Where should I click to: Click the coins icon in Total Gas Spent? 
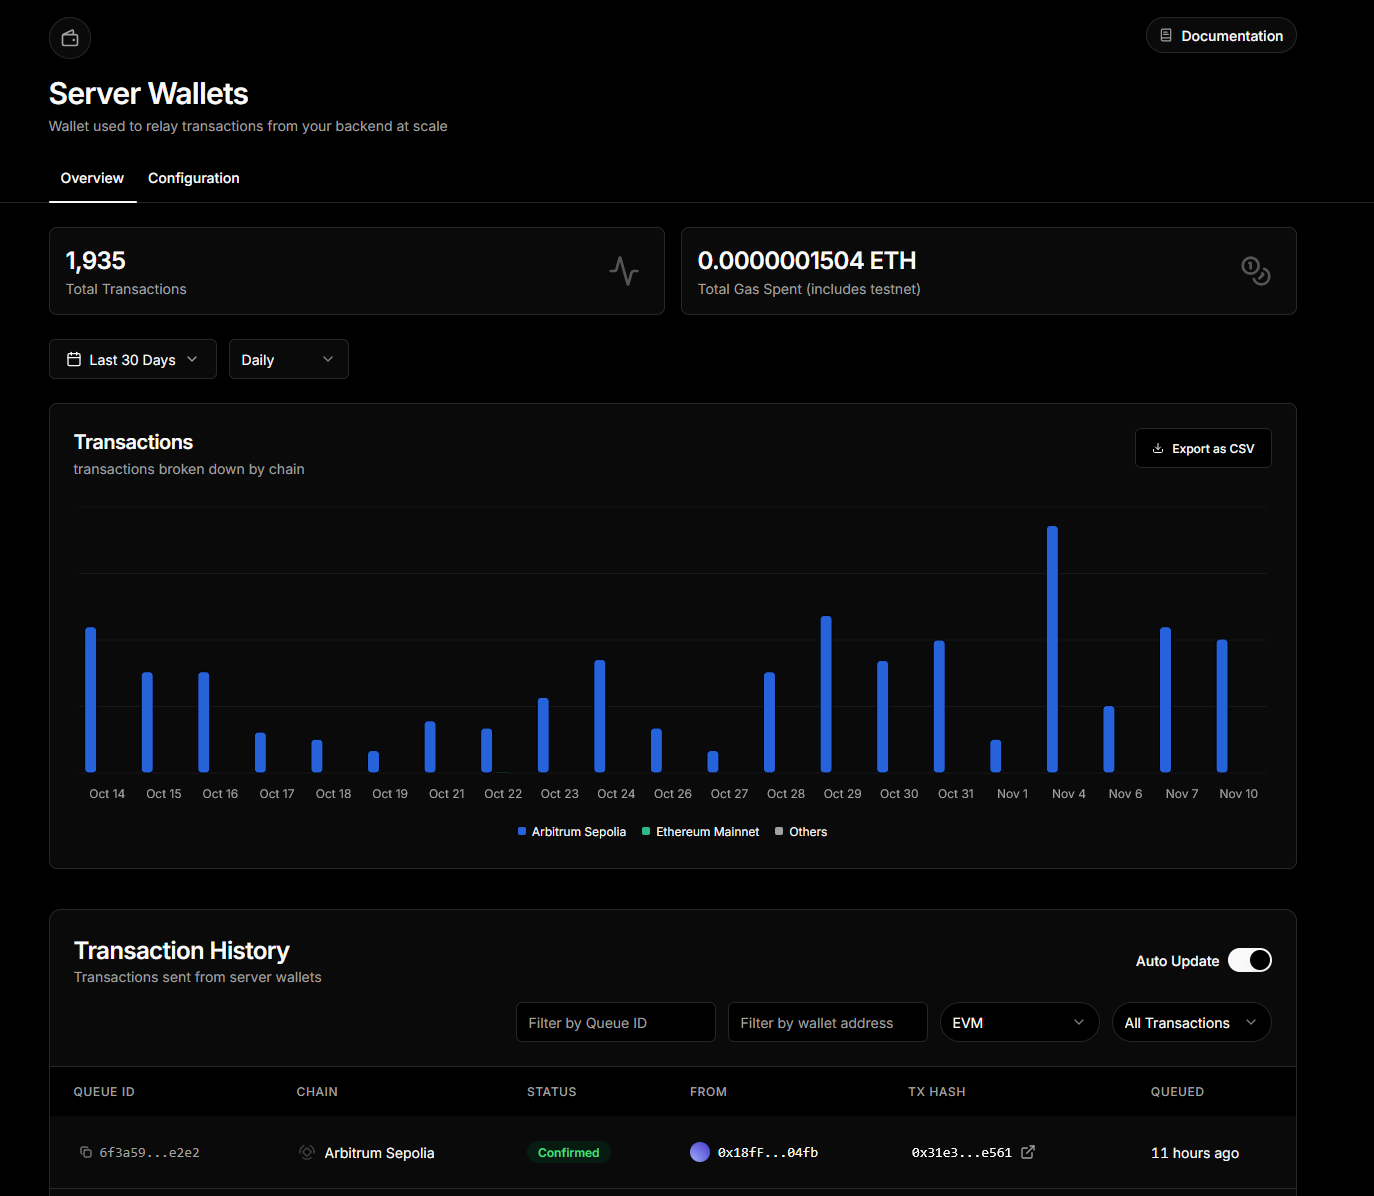click(x=1255, y=271)
